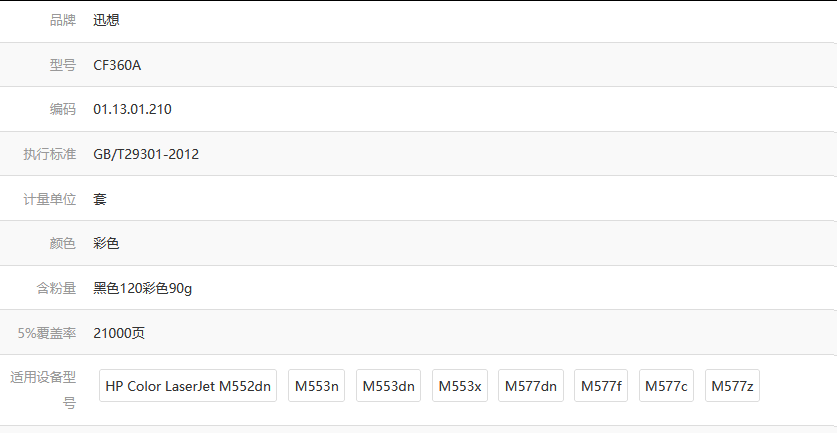837x433 pixels.
Task: Select the M577dn device model tag
Action: (531, 385)
